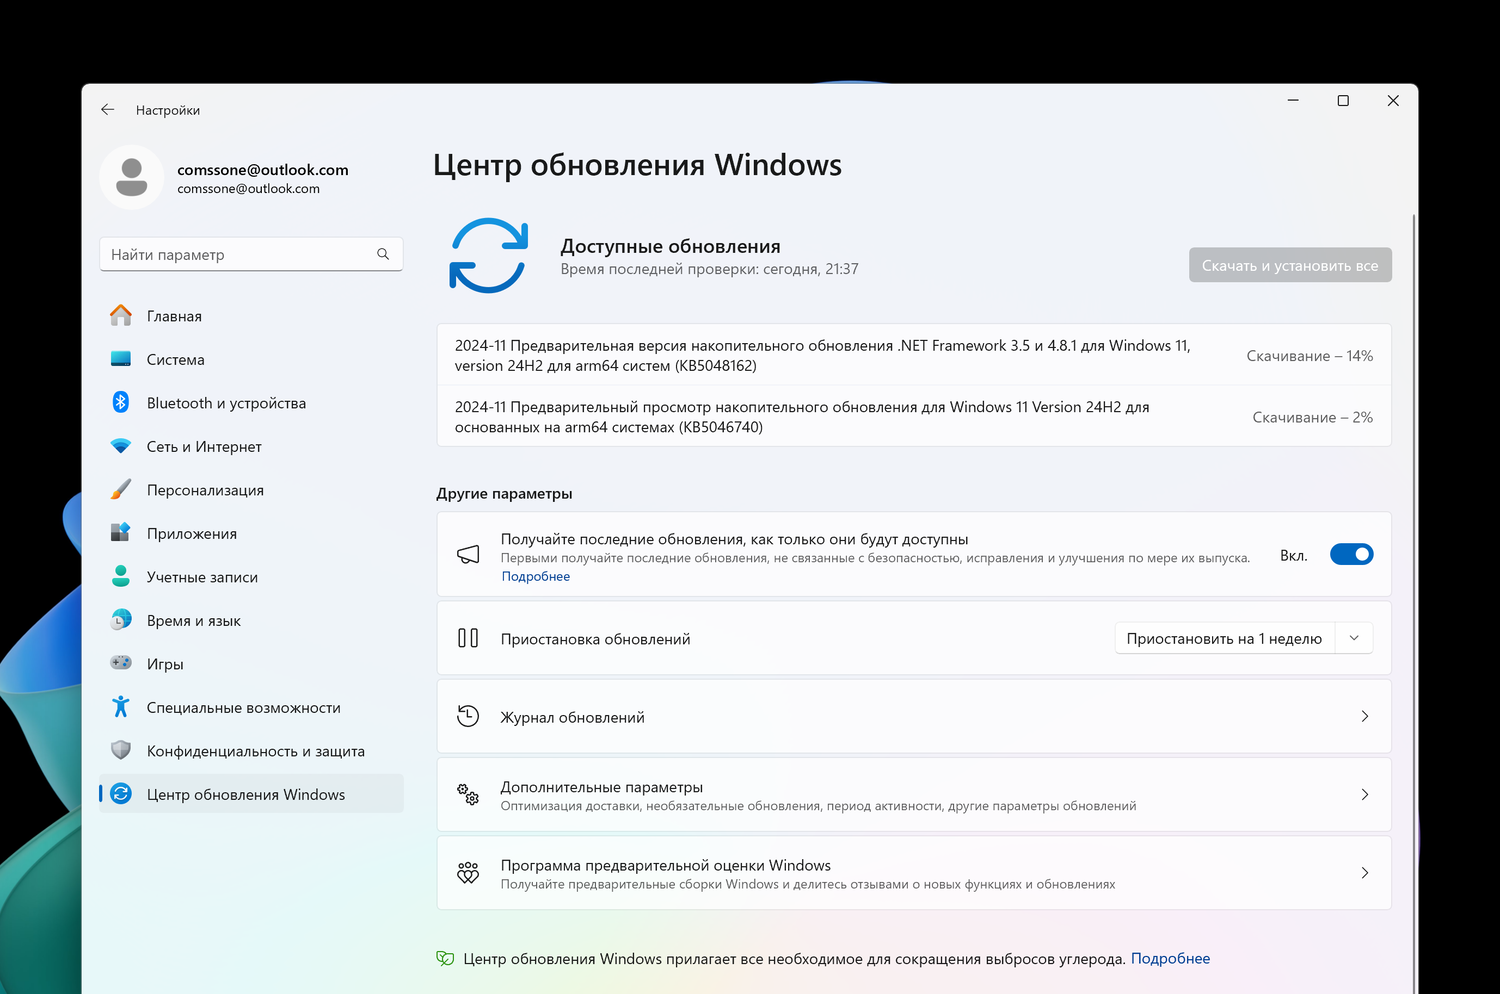Click the shield icon beside Конфиденциальность и защита
This screenshot has width=1500, height=994.
(121, 750)
